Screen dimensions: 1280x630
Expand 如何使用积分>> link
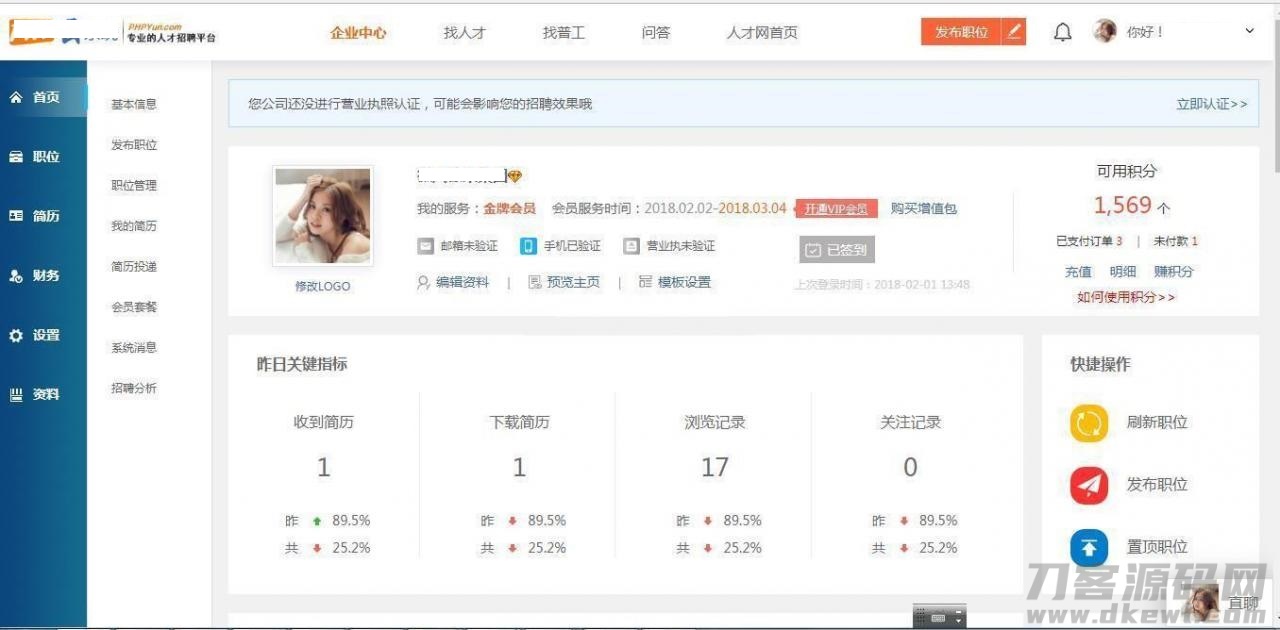tap(1126, 297)
